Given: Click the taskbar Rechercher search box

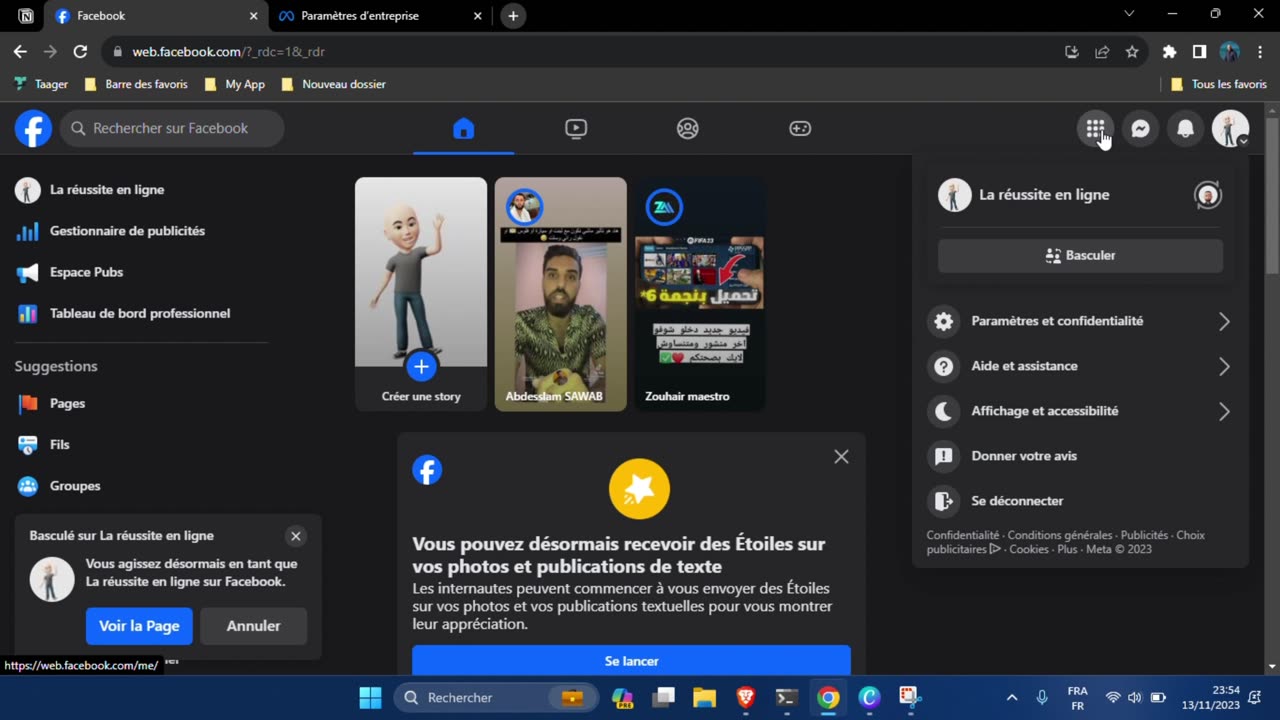Looking at the screenshot, I should 496,698.
